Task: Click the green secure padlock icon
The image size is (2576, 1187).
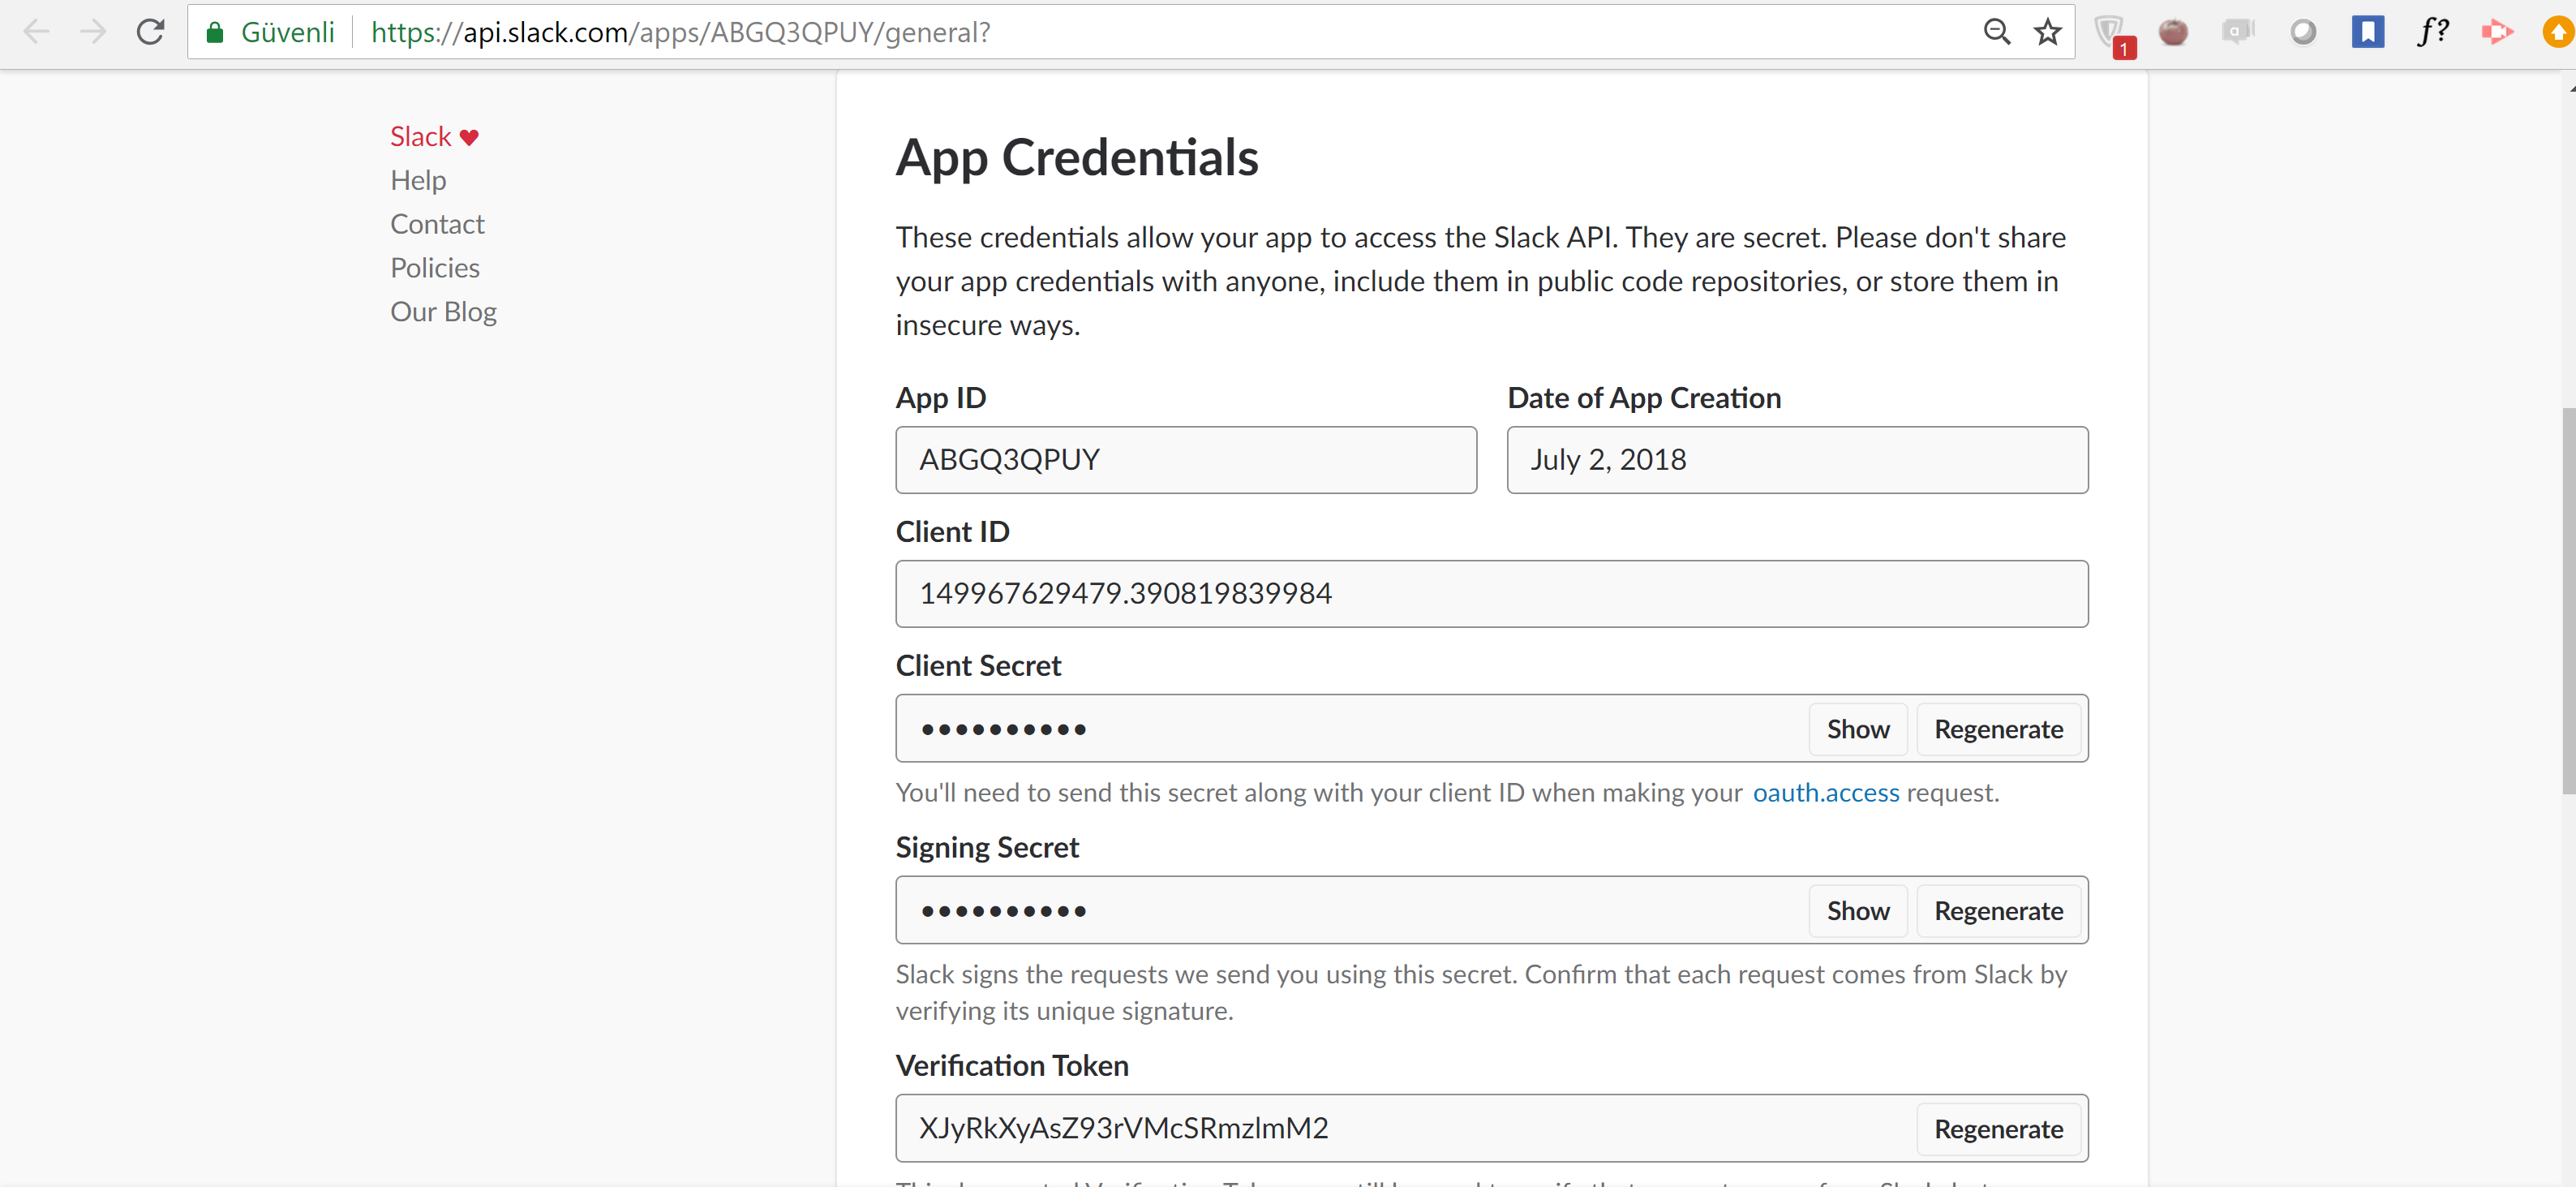Action: (214, 33)
